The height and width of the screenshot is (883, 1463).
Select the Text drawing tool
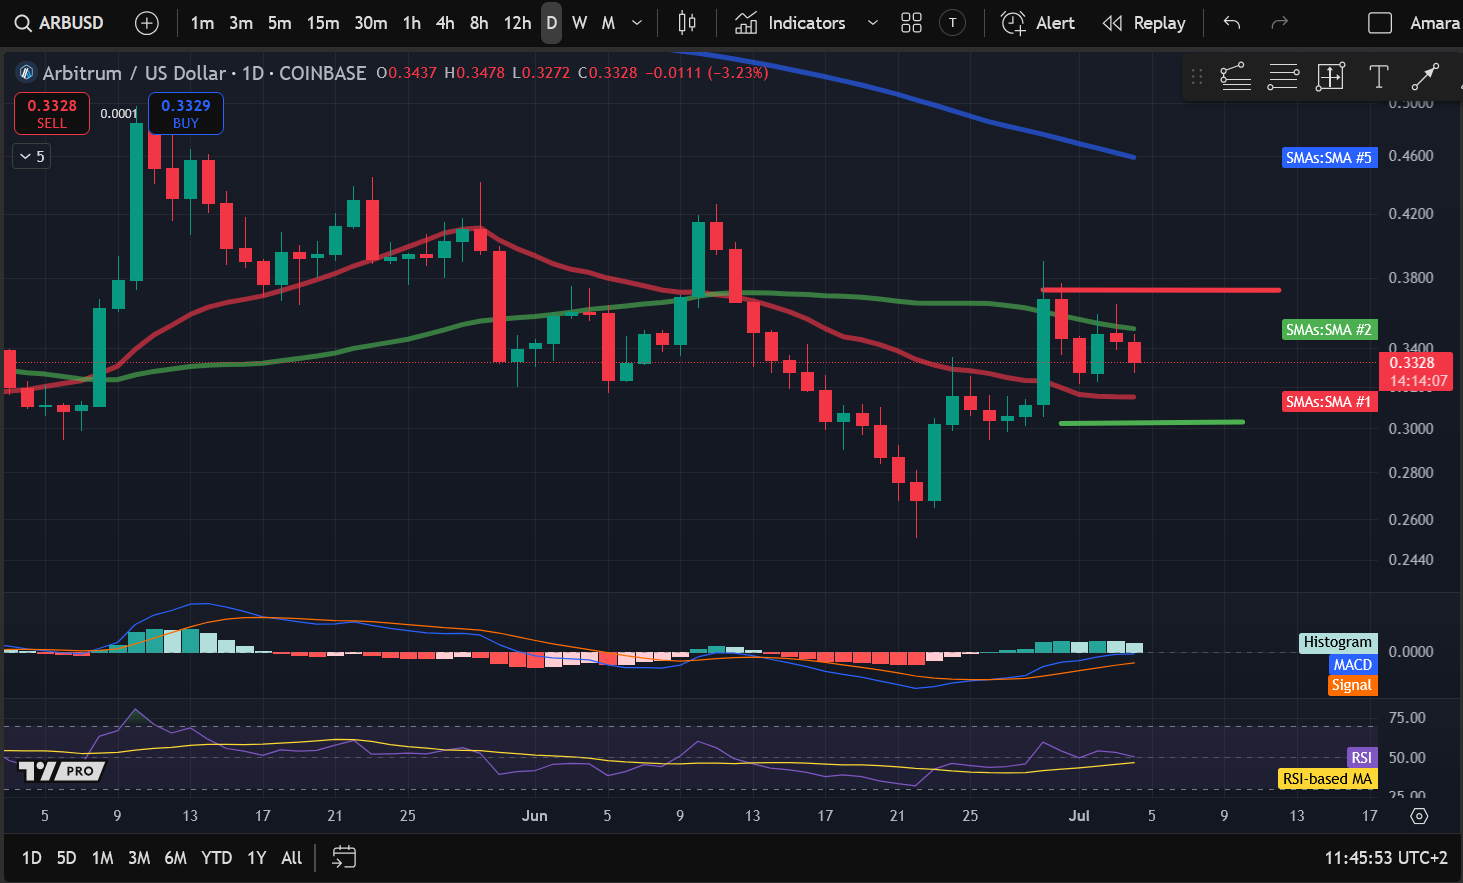coord(1378,76)
